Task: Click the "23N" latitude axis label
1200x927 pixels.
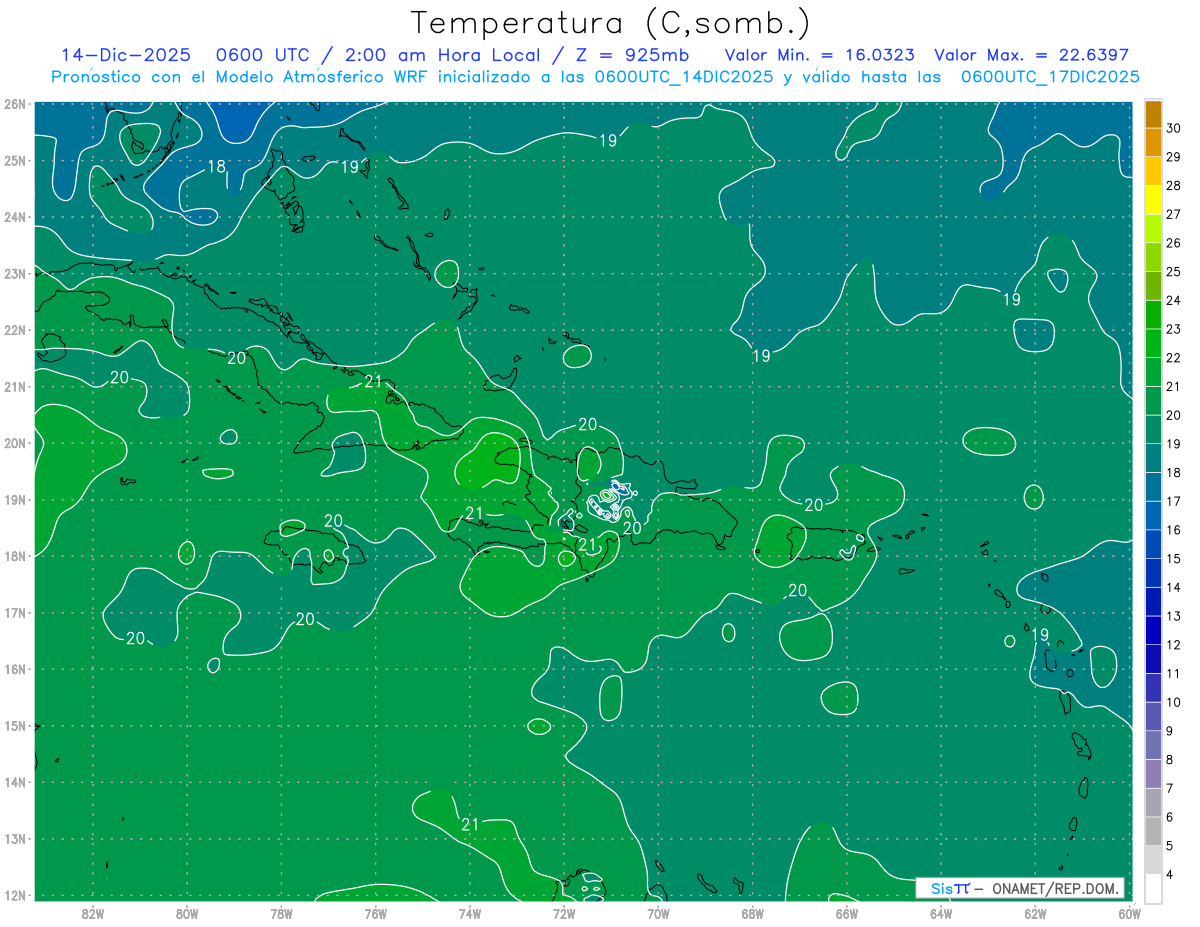Action: [14, 273]
